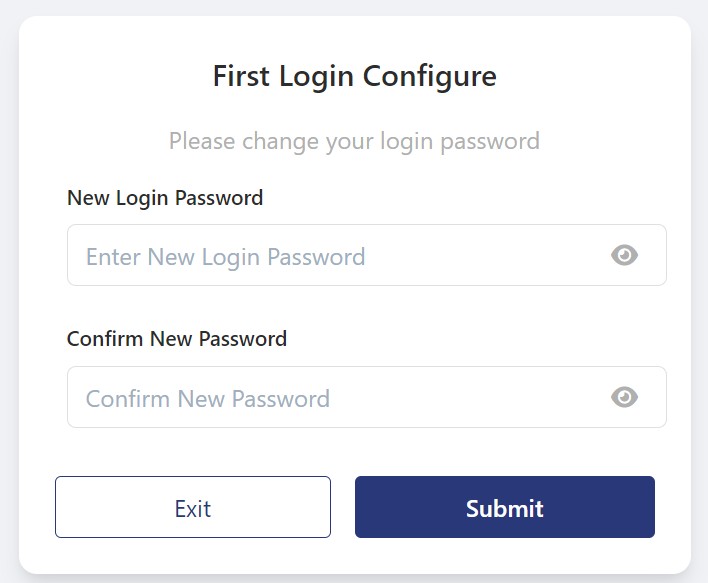This screenshot has width=708, height=583.
Task: Place cursor in the password confirmation box
Action: point(330,398)
